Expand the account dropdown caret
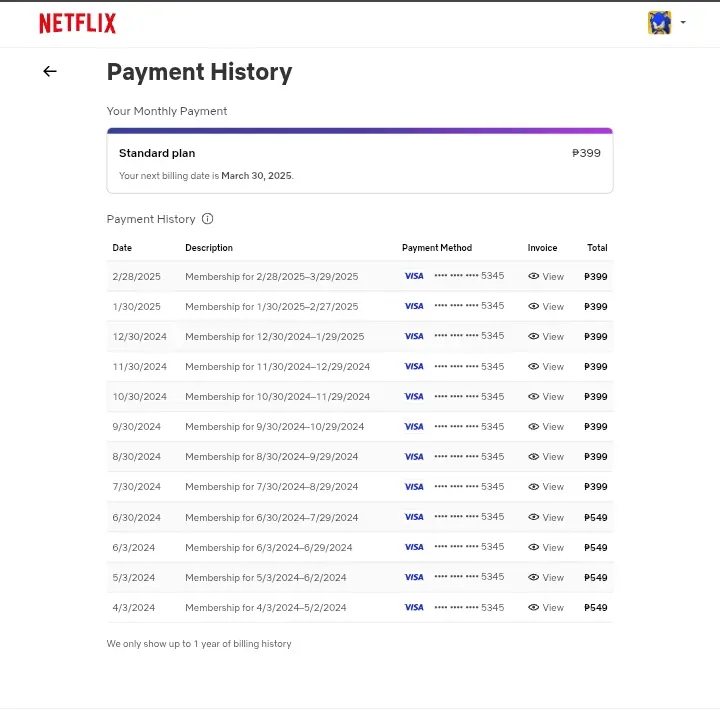Screen dimensions: 720x711 683,22
